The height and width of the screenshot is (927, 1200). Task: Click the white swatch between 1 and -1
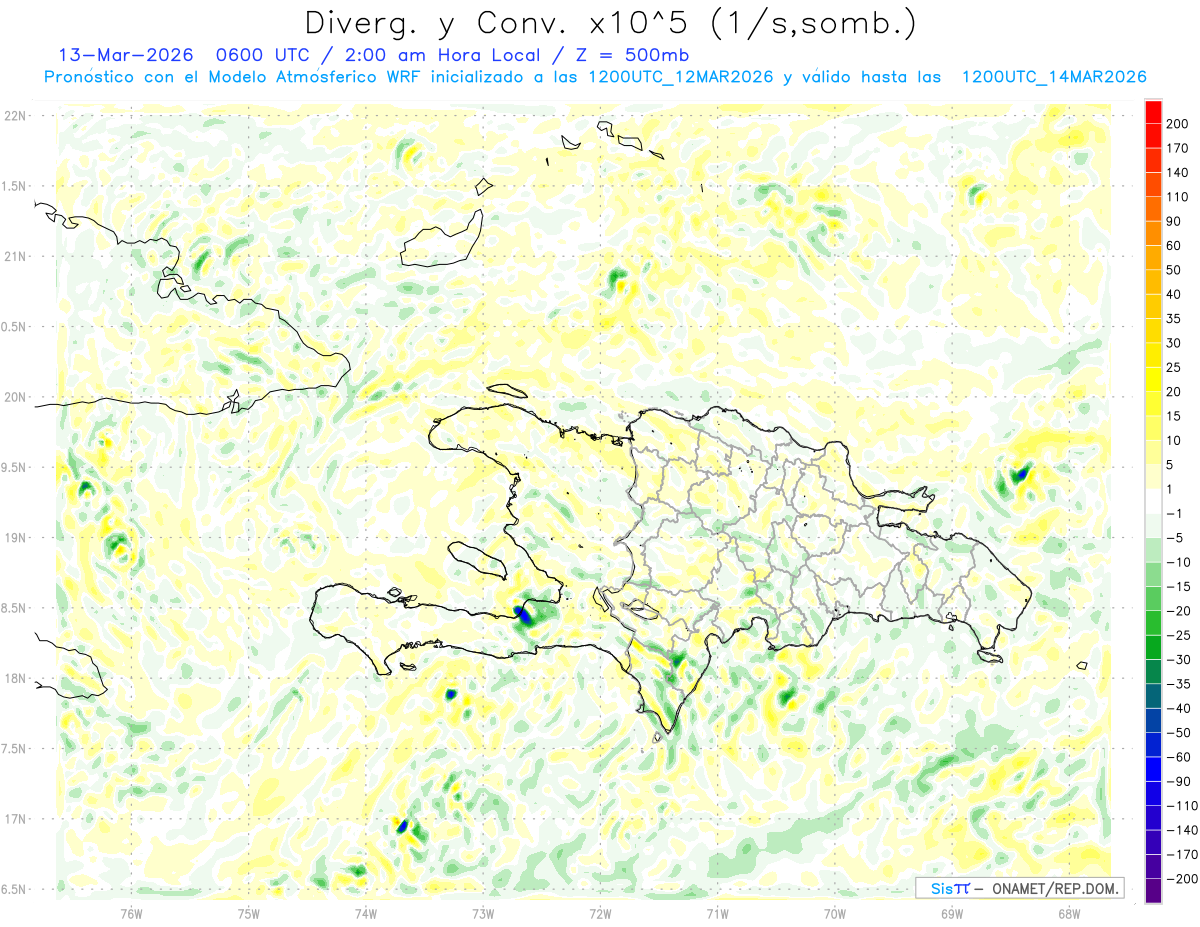pyautogui.click(x=1153, y=502)
